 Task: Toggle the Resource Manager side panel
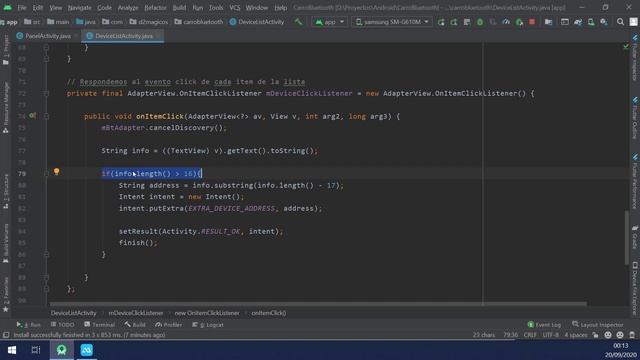[x=6, y=107]
